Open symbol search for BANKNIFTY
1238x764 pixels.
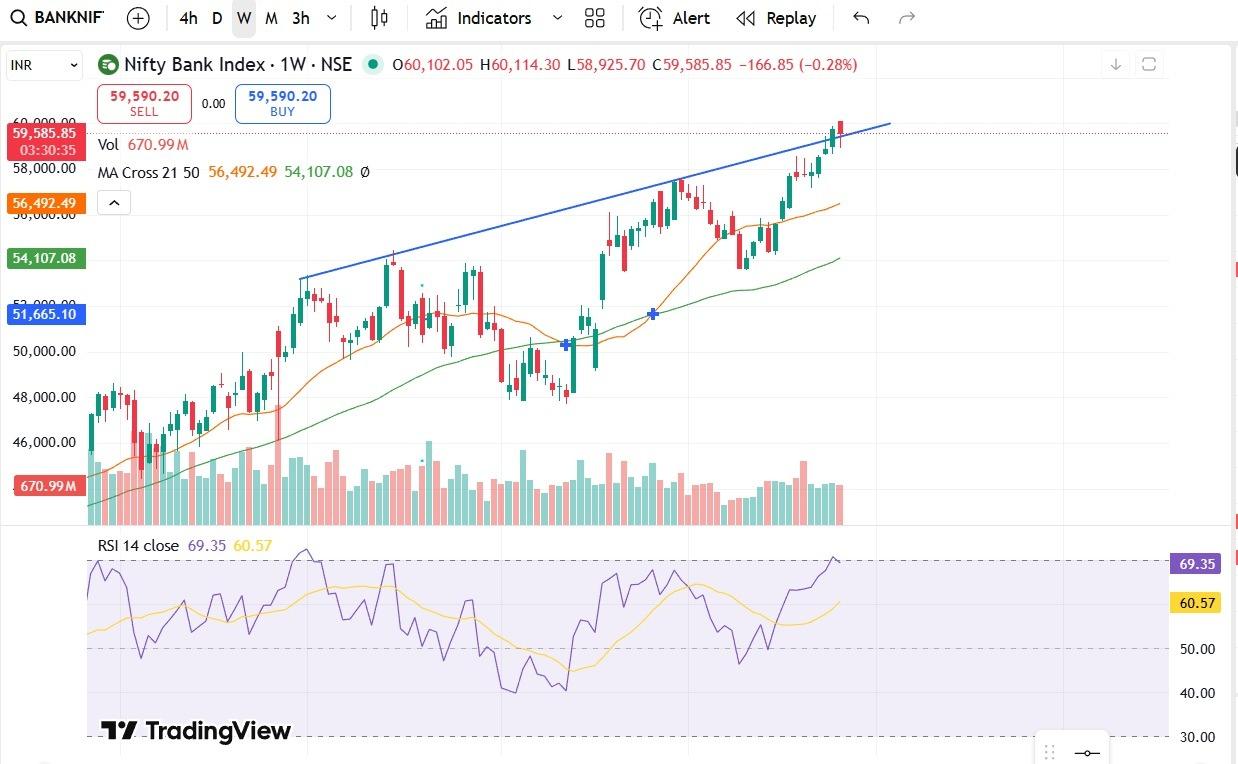click(x=56, y=18)
